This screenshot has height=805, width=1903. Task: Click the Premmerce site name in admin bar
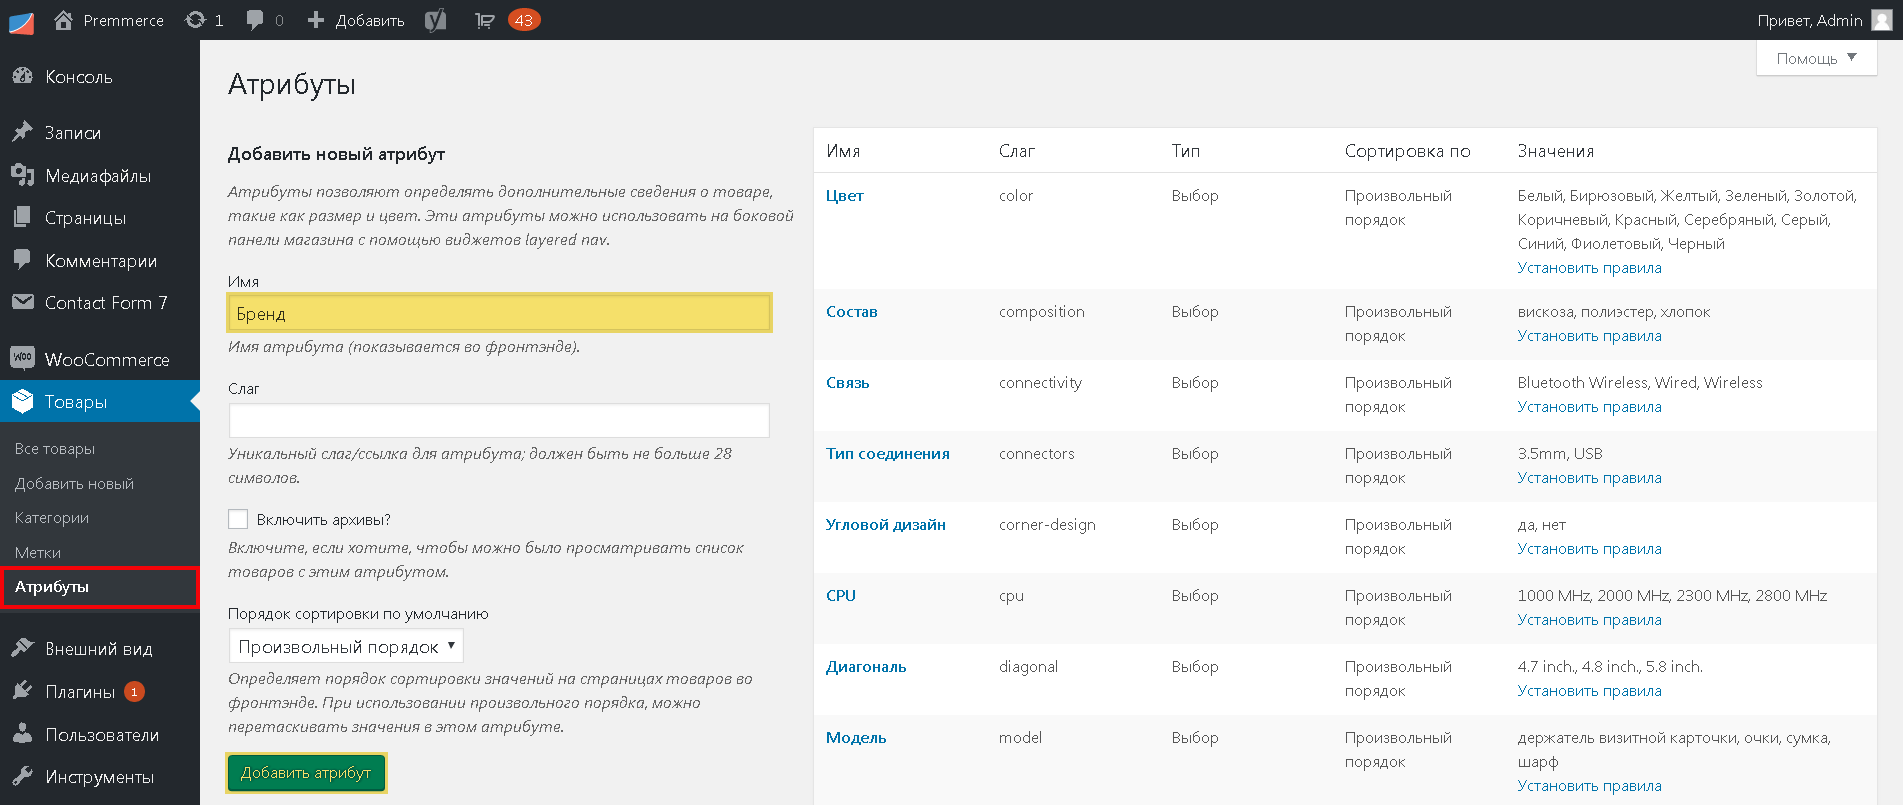pyautogui.click(x=123, y=20)
